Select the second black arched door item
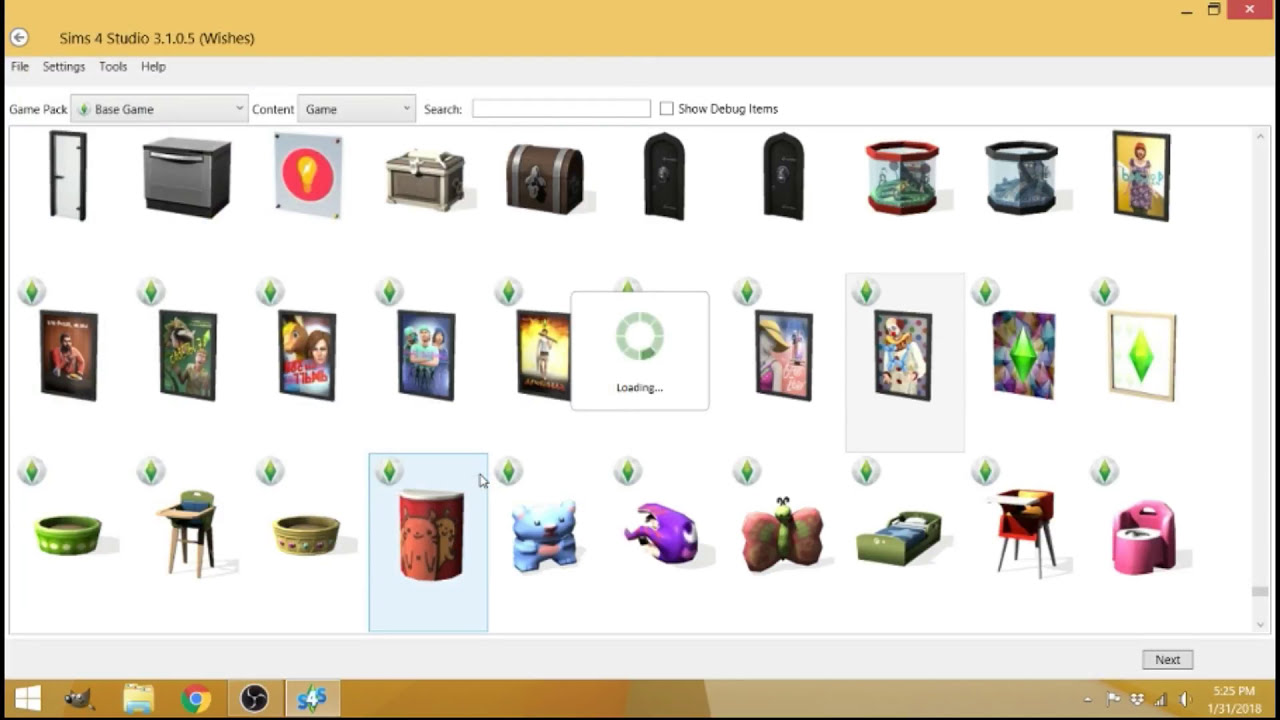 783,176
